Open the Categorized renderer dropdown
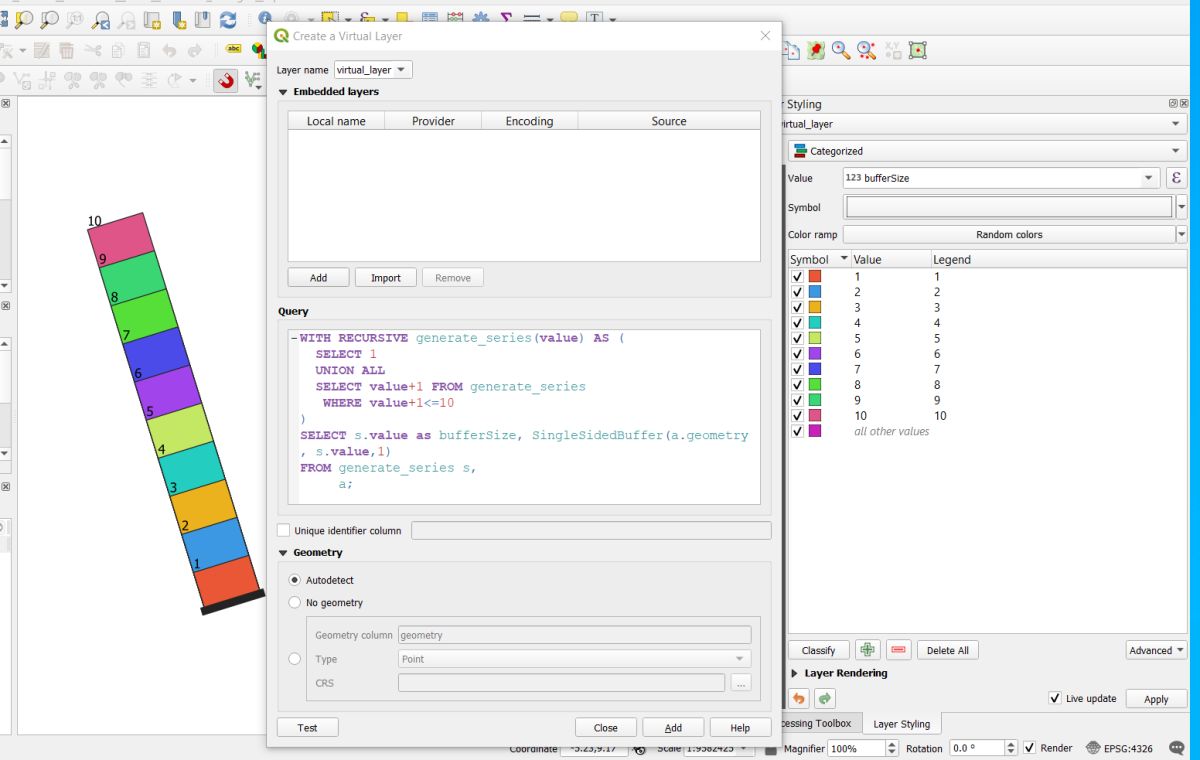The image size is (1200, 760). point(986,151)
